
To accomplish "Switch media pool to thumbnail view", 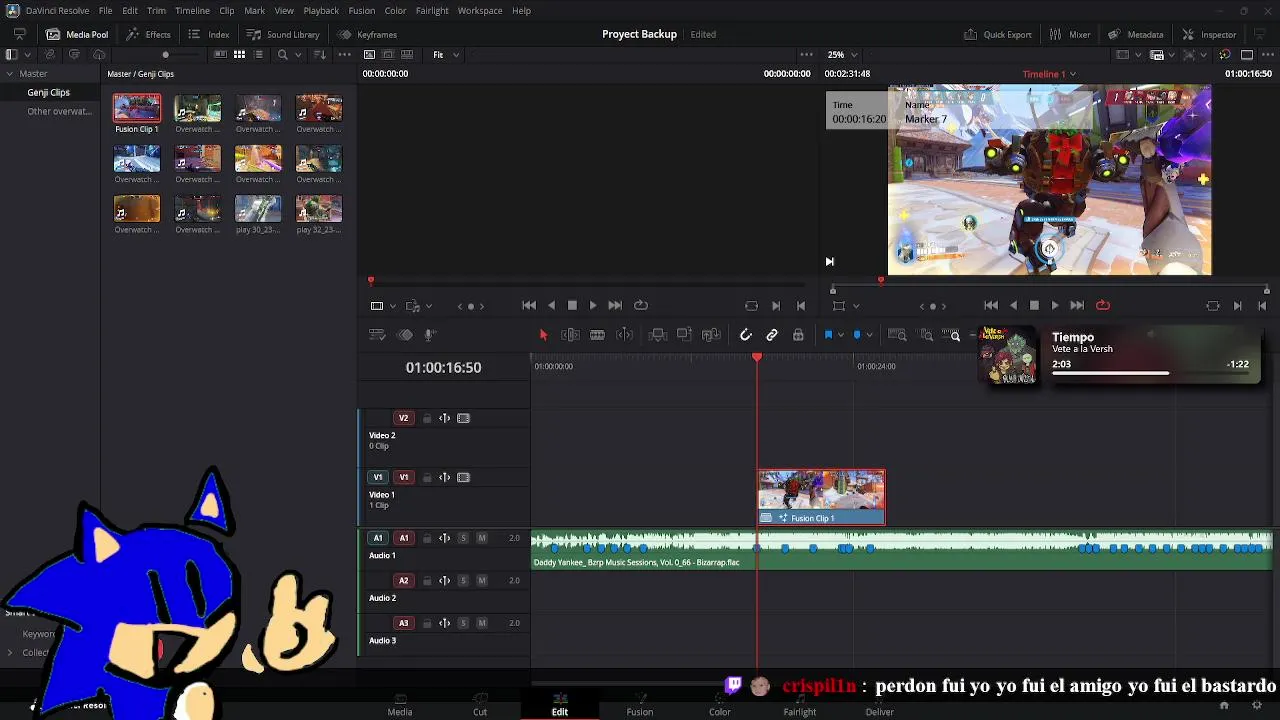I will (239, 55).
